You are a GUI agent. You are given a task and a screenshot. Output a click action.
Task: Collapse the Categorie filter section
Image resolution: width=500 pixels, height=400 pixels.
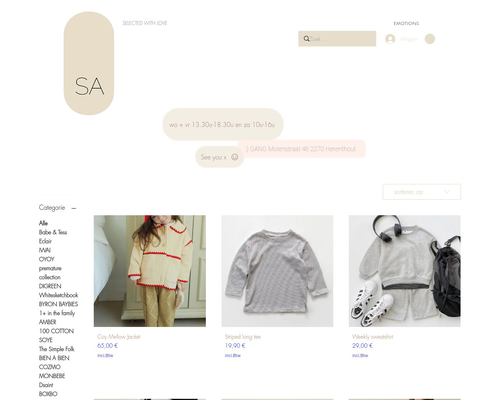74,208
